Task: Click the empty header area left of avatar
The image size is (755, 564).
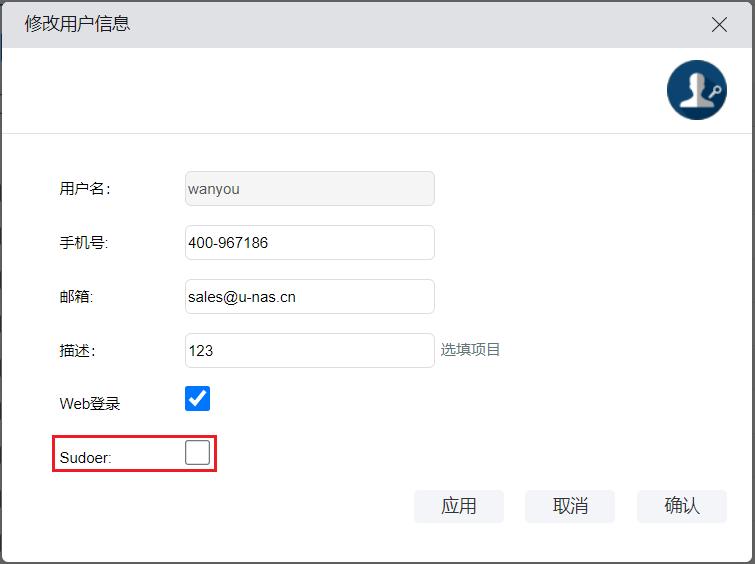Action: click(330, 90)
